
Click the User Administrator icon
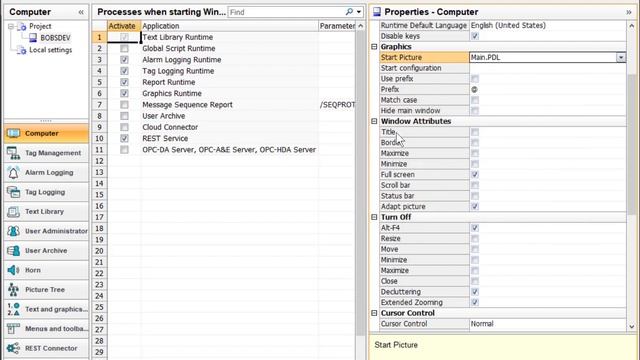click(13, 231)
